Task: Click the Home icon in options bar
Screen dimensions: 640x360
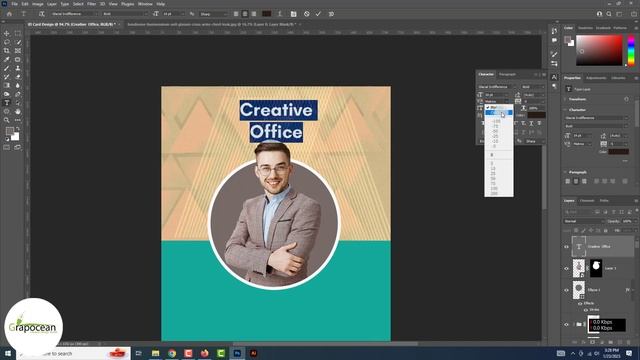Action: point(9,14)
